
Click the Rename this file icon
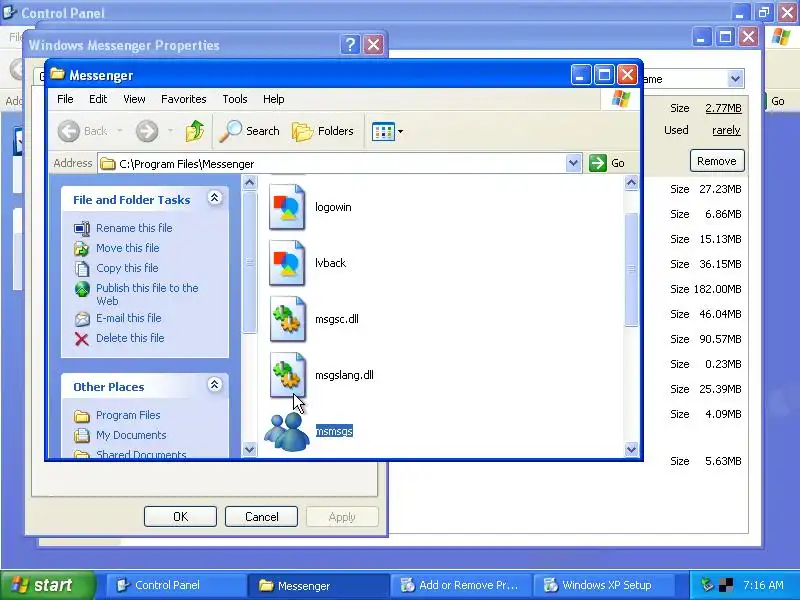point(82,229)
